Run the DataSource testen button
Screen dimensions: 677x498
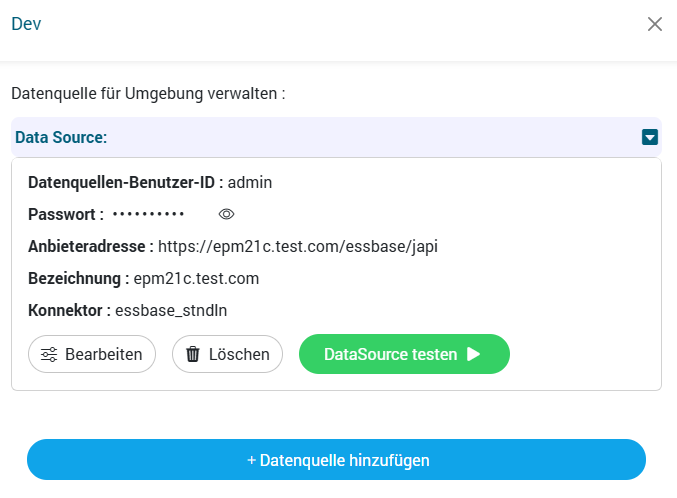point(404,354)
